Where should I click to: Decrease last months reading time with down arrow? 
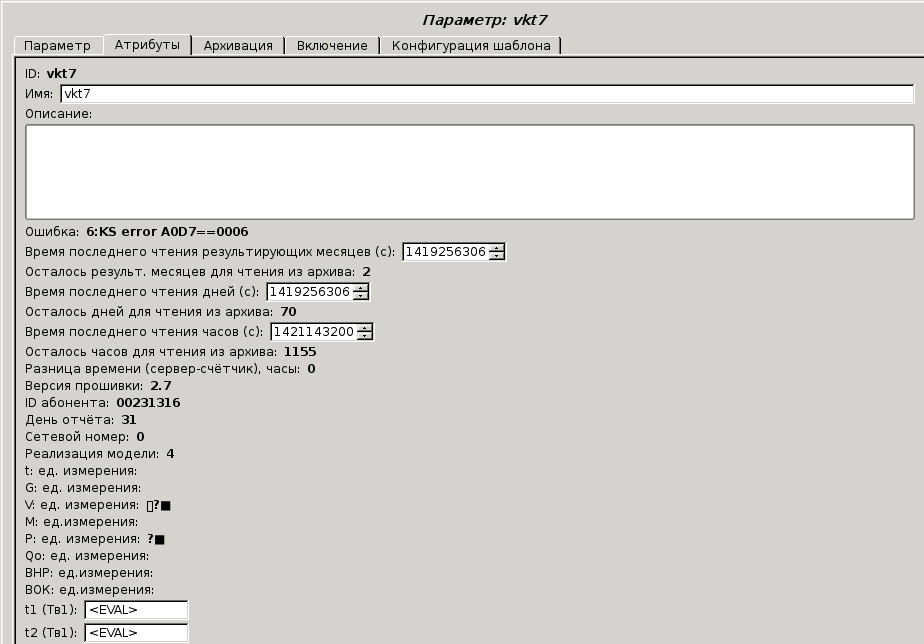click(497, 256)
